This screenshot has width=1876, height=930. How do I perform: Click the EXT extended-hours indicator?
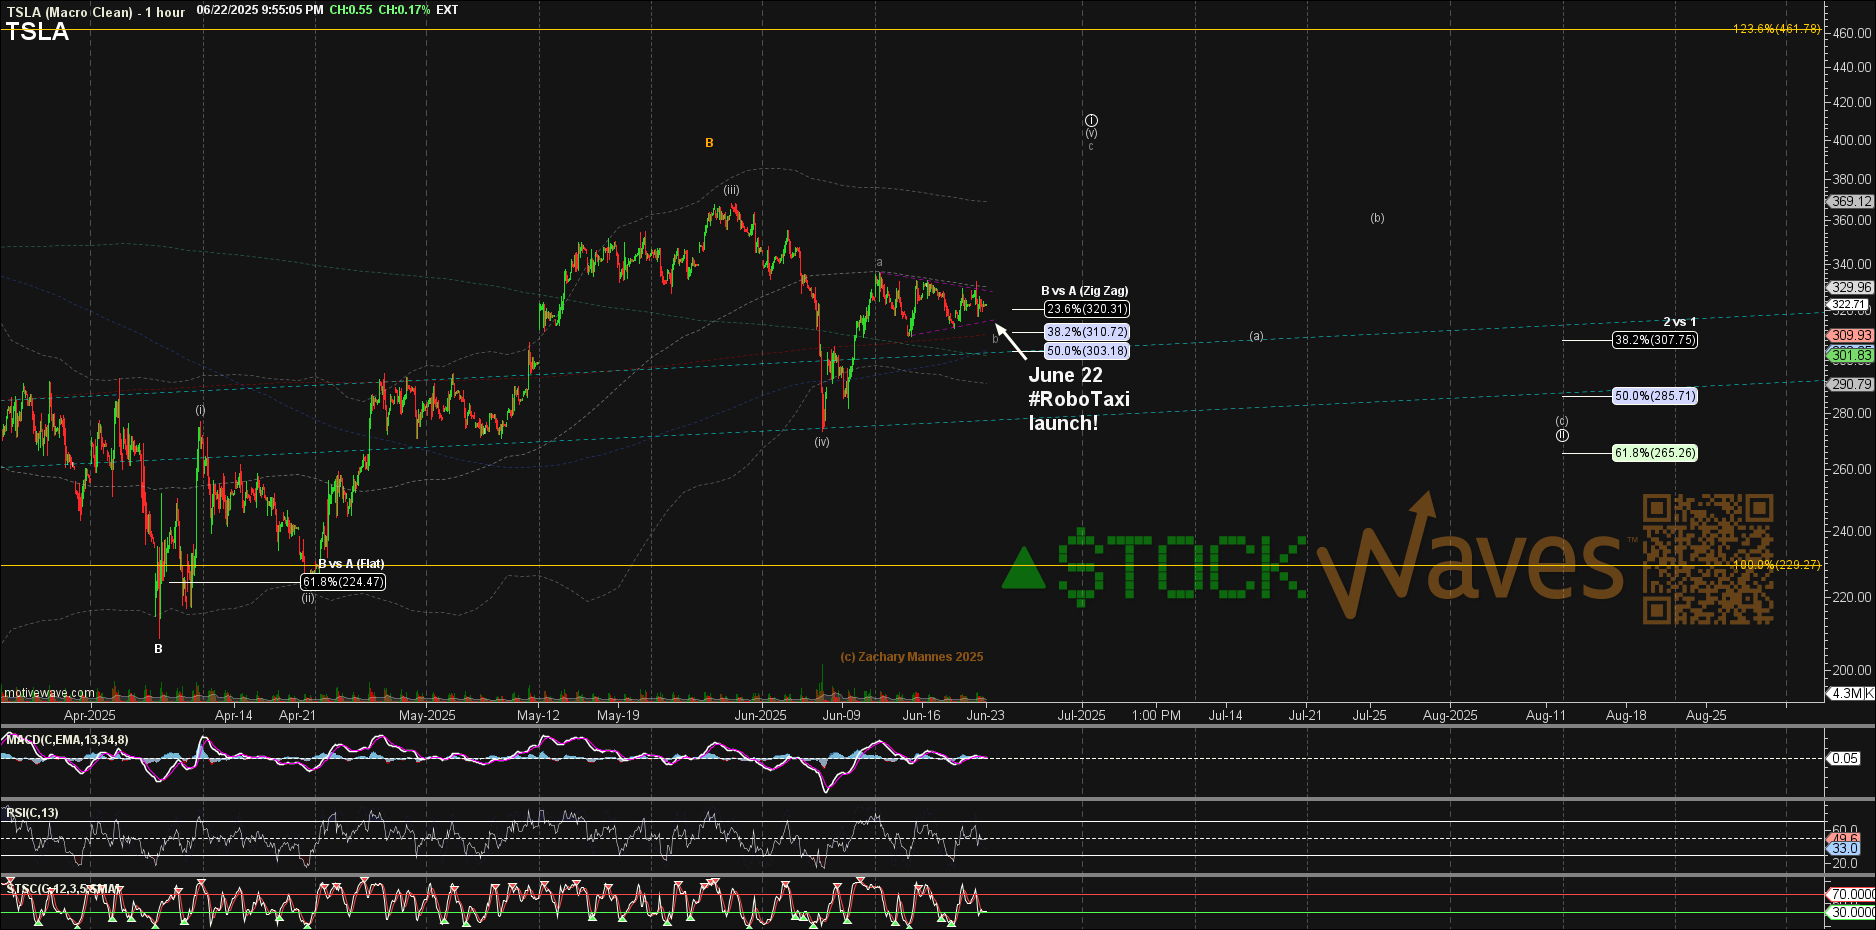tap(447, 10)
